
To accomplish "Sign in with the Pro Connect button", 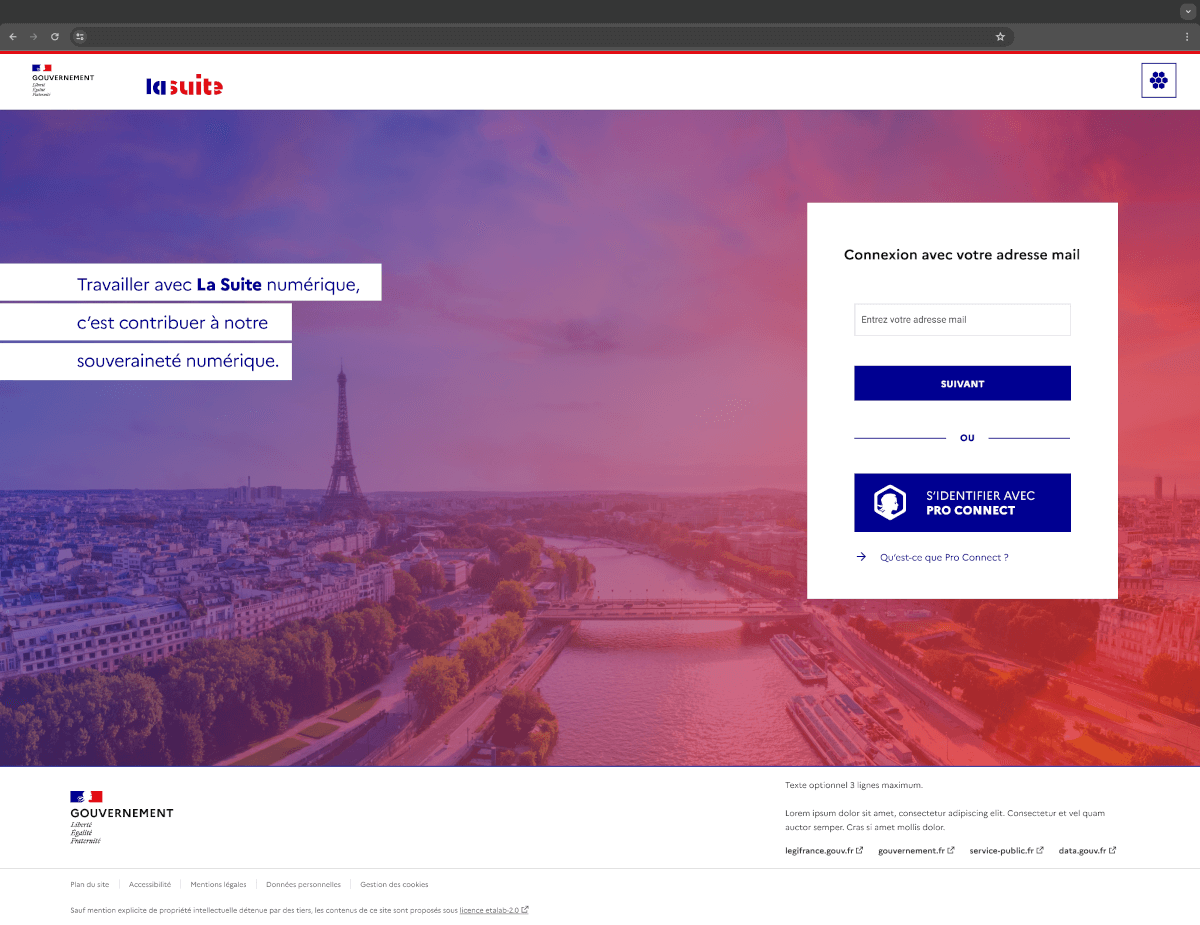I will pyautogui.click(x=962, y=503).
